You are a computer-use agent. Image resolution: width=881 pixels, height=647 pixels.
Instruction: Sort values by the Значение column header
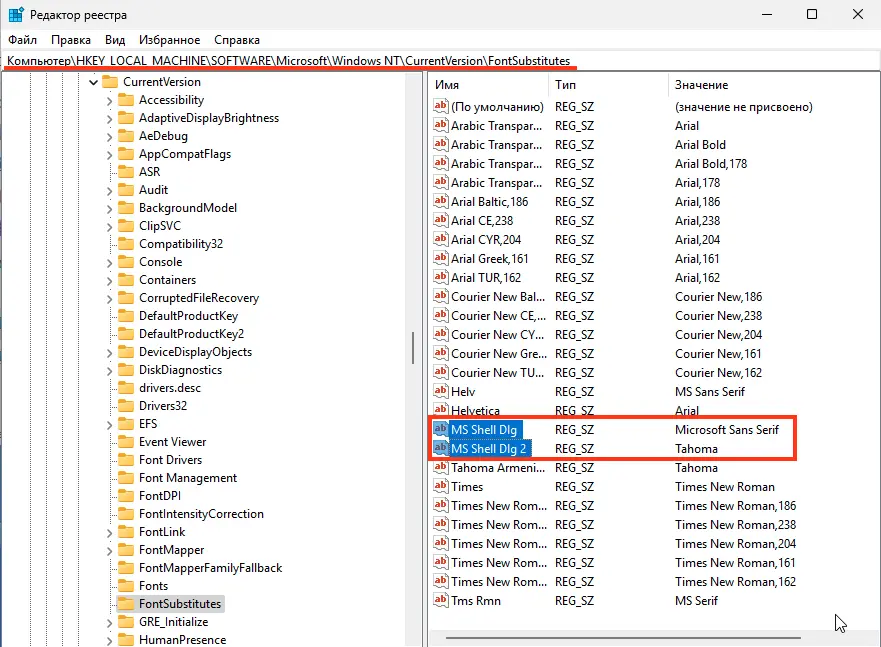[773, 85]
